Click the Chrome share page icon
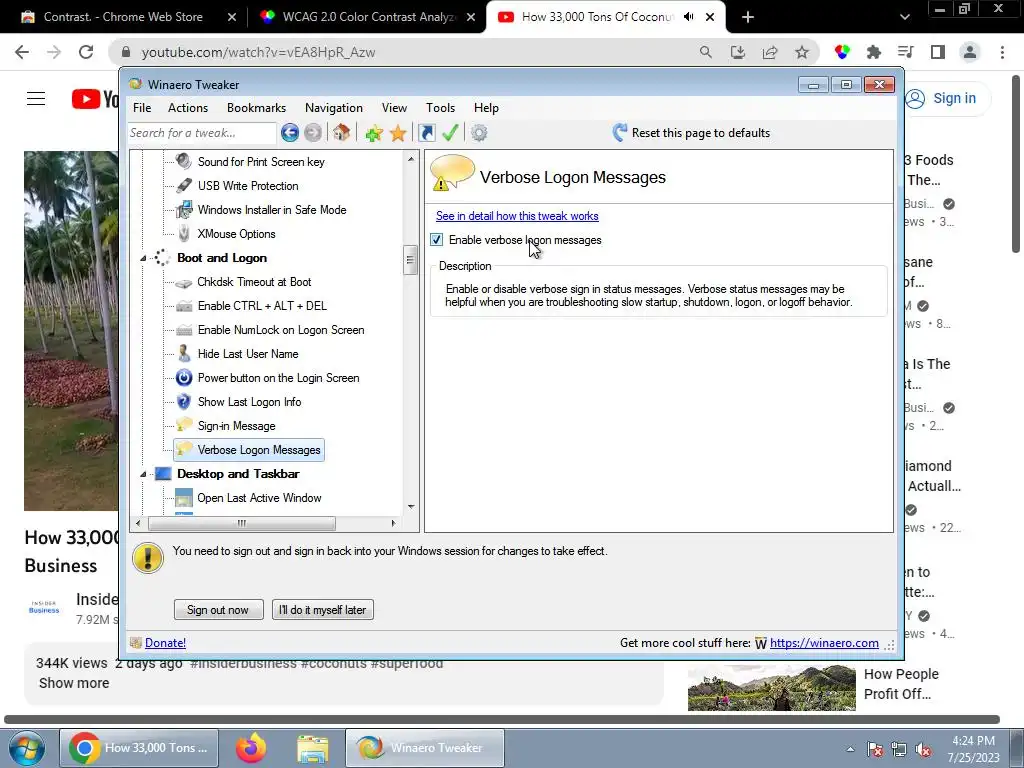 coord(770,52)
